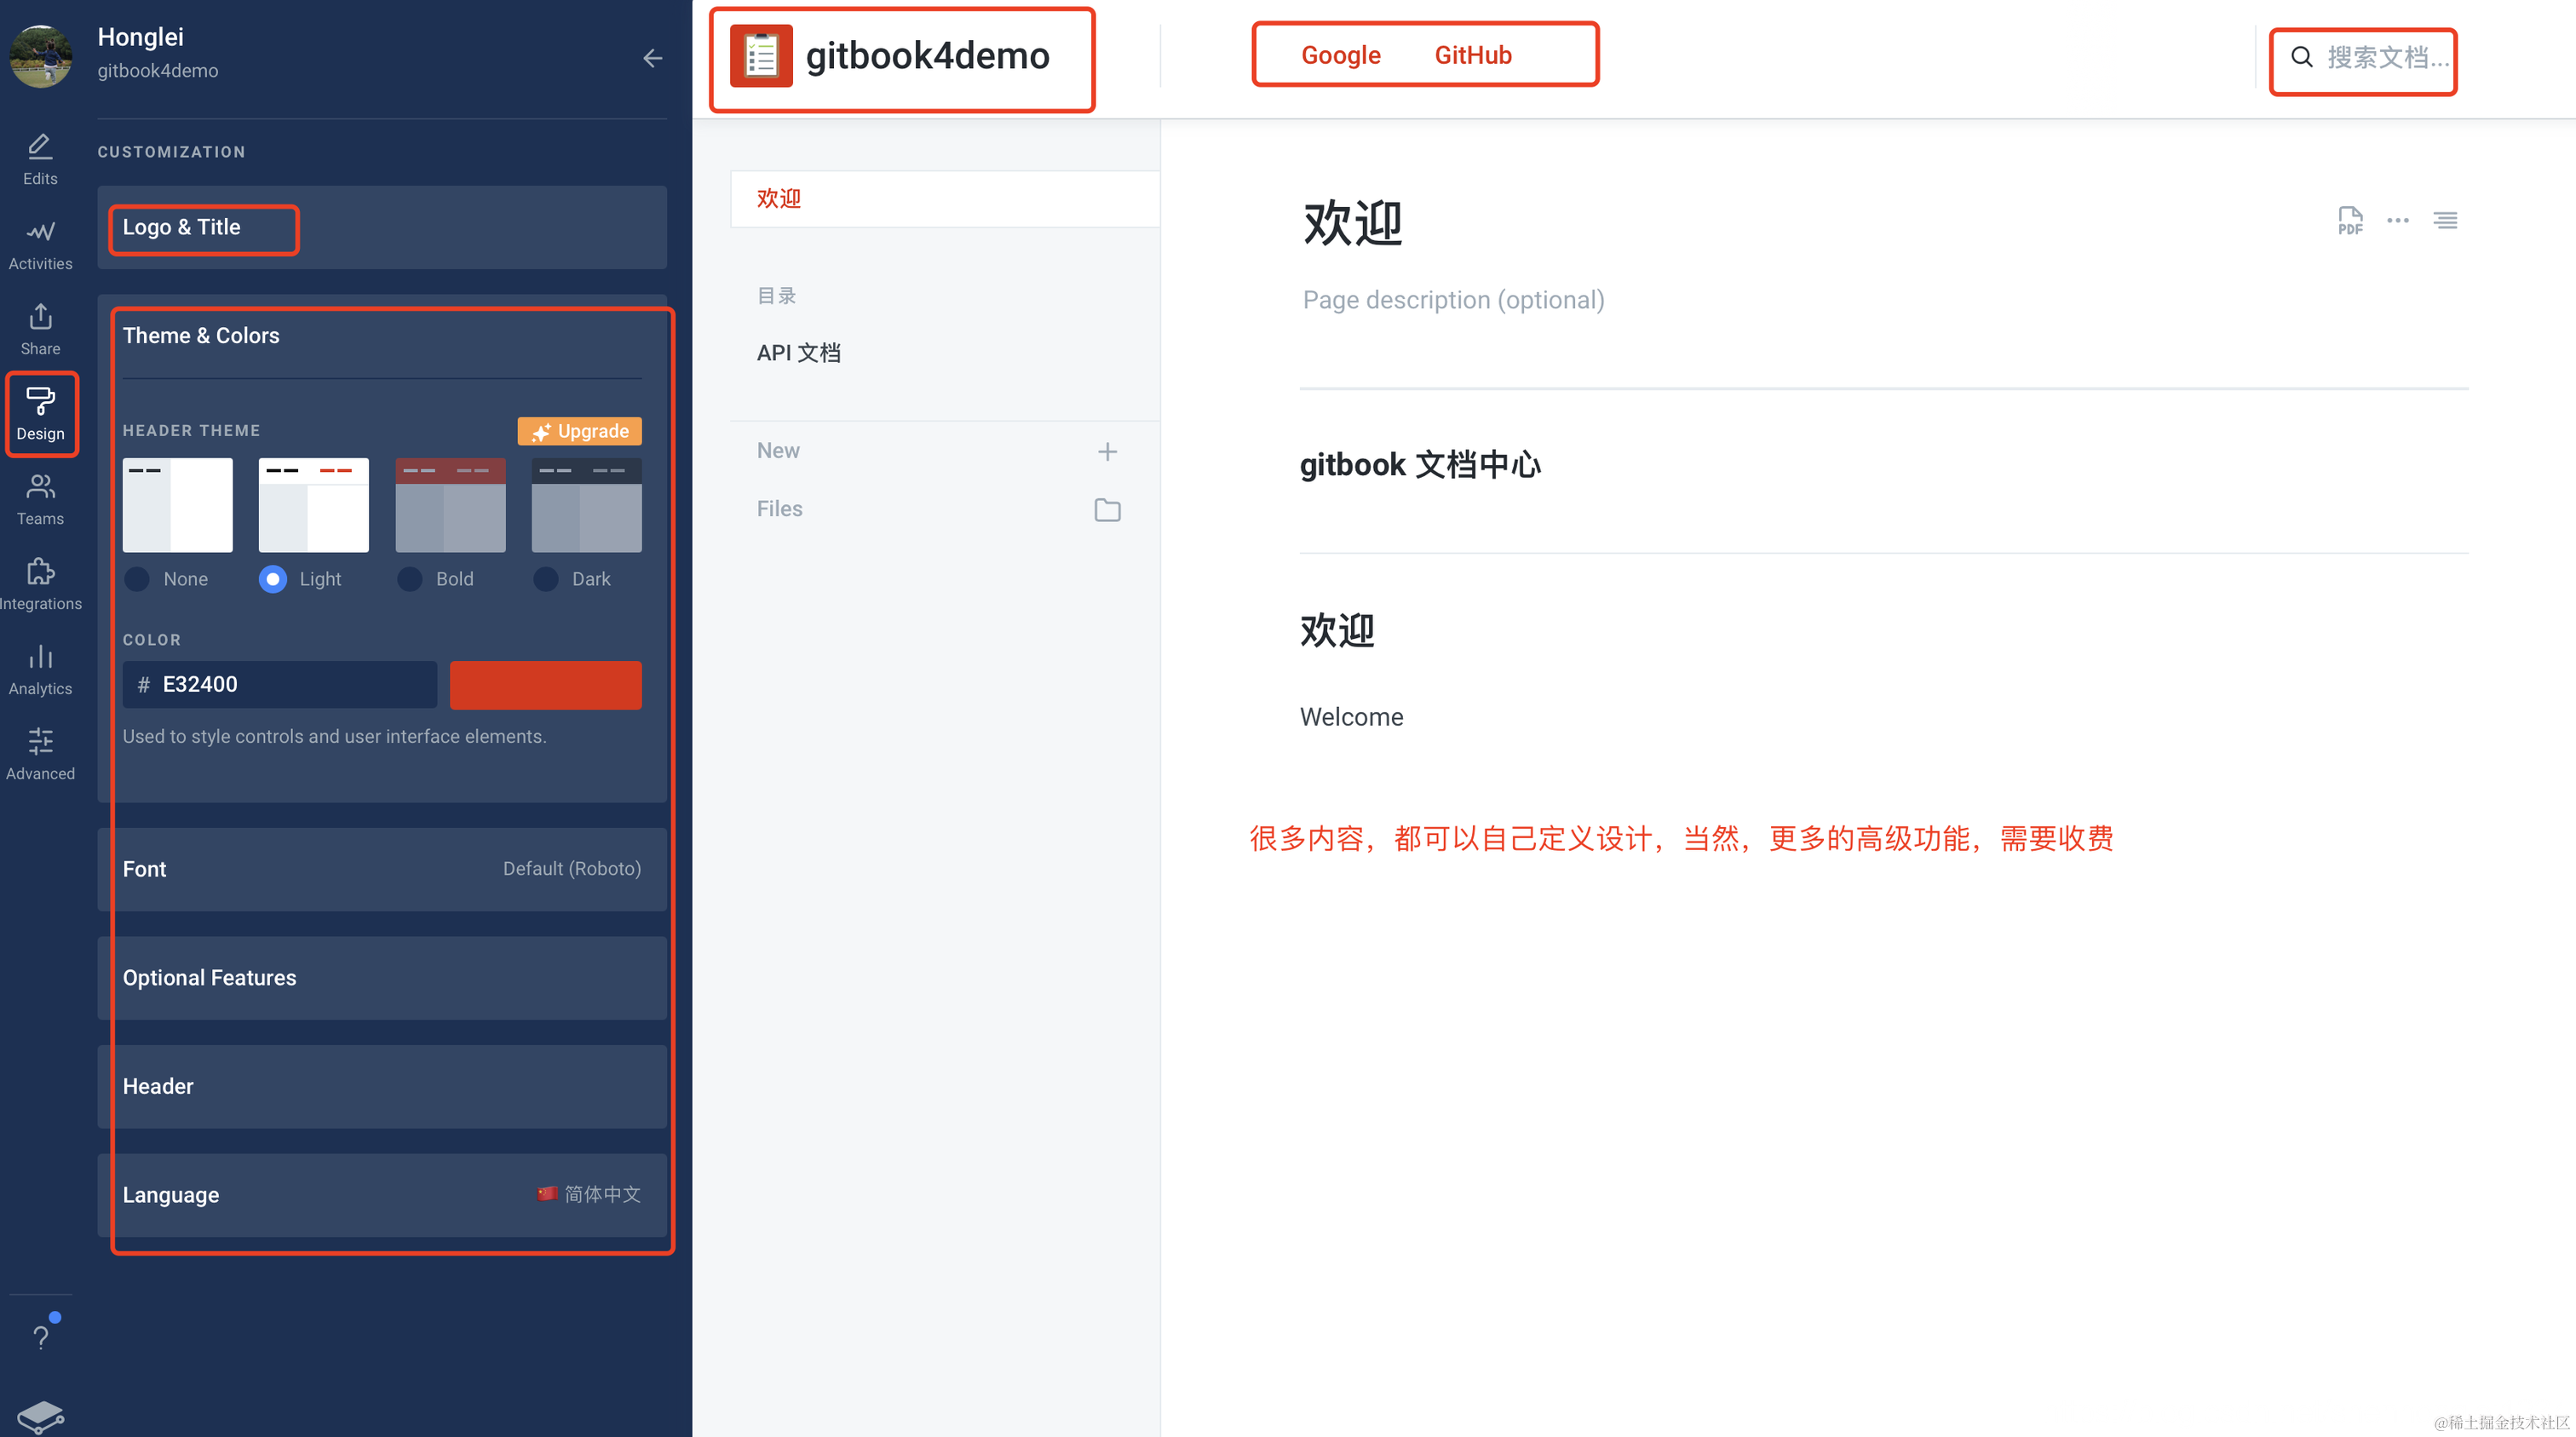Open Logo & Title settings
The image size is (2576, 1437).
(x=203, y=228)
